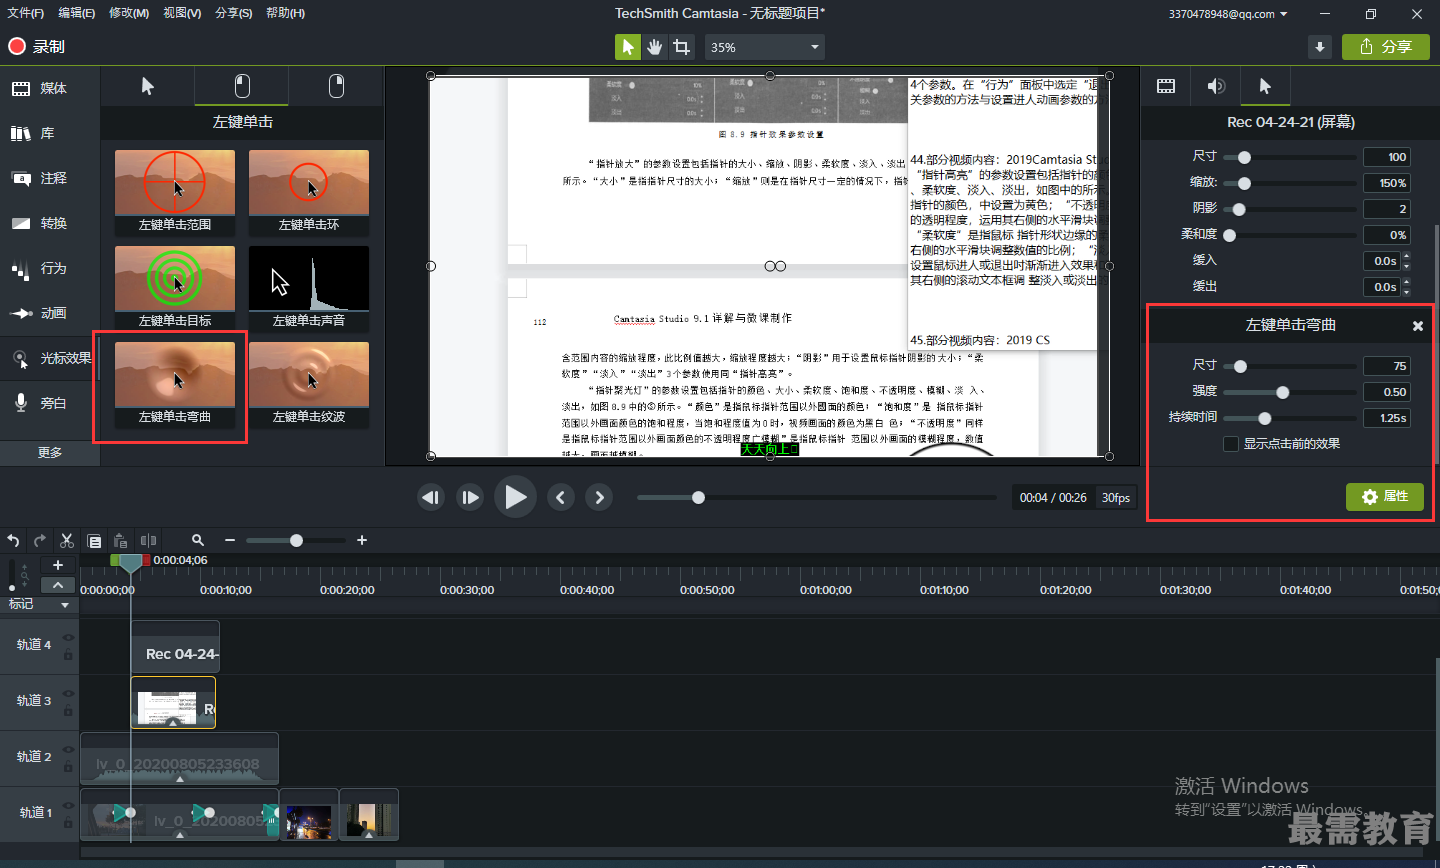Cut selection with the scissors icon

point(67,540)
